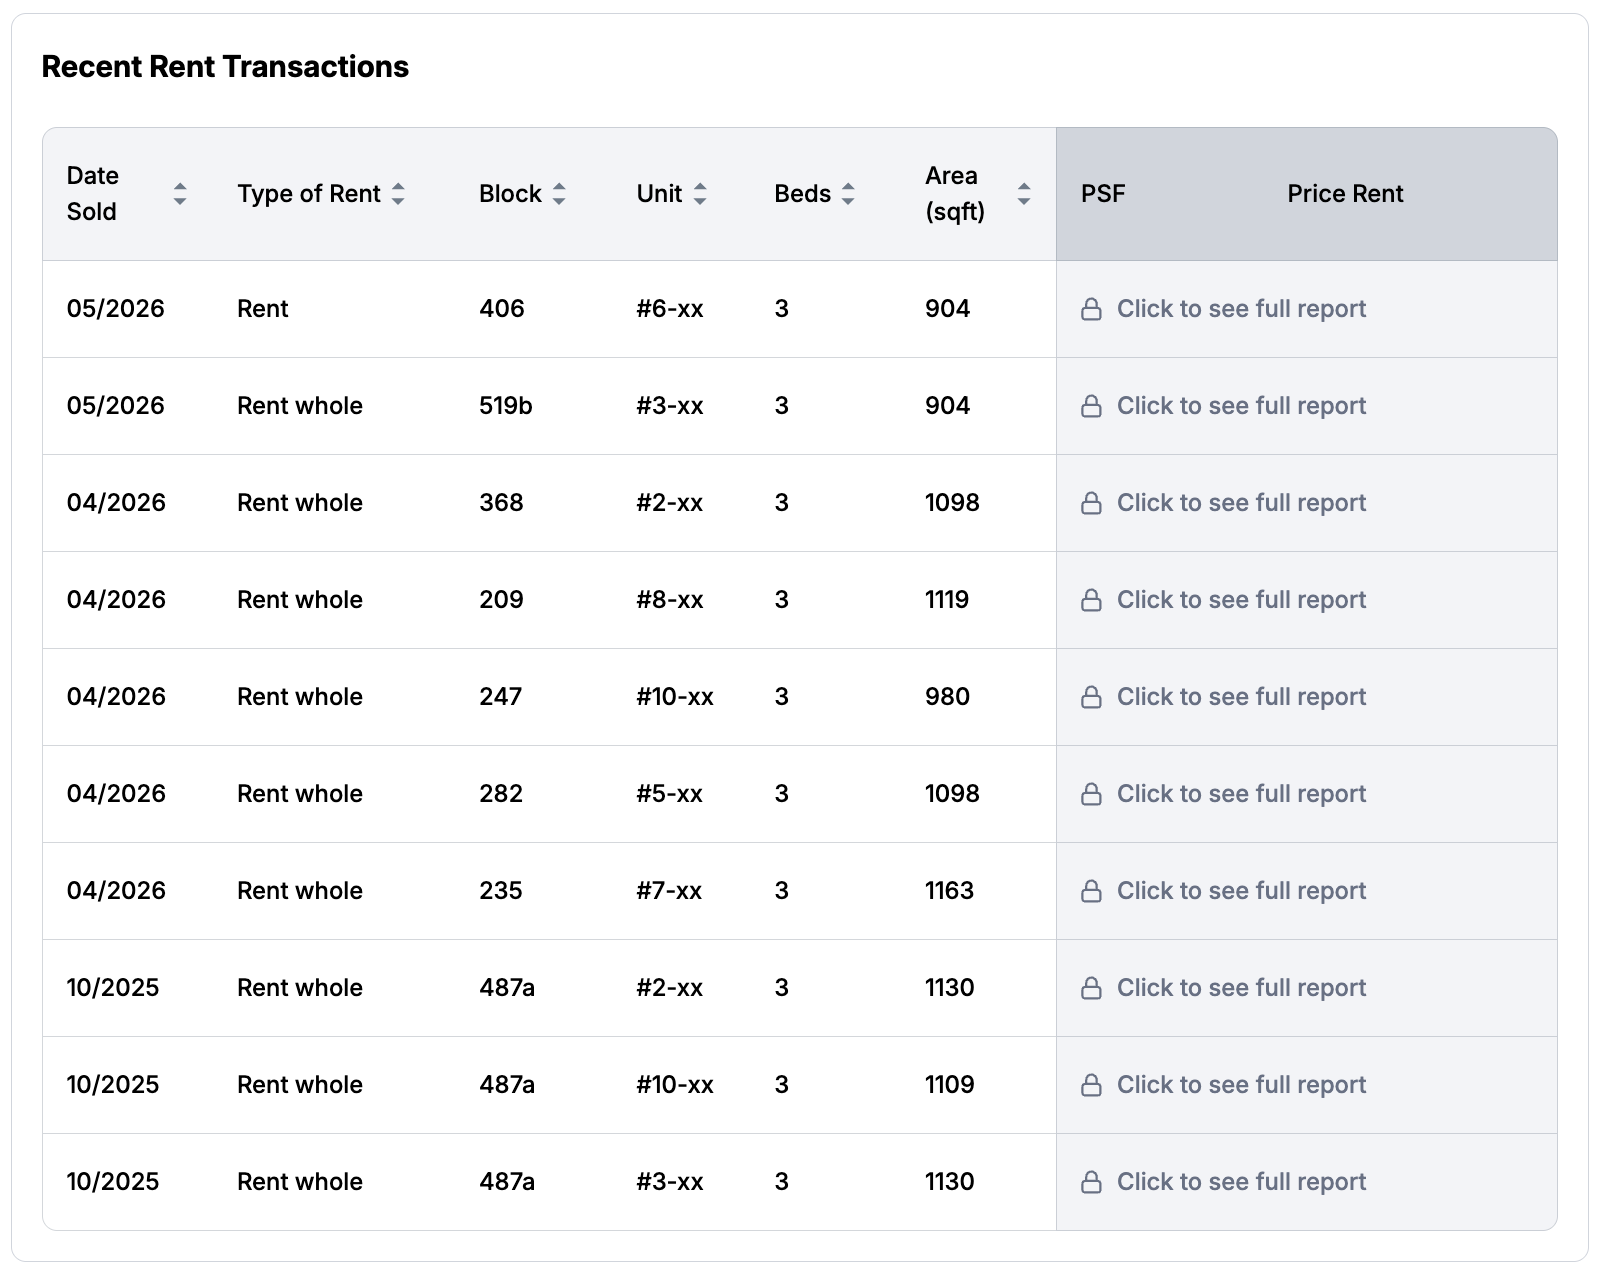
Task: Click lock icon in block 368 row
Action: 1092,503
